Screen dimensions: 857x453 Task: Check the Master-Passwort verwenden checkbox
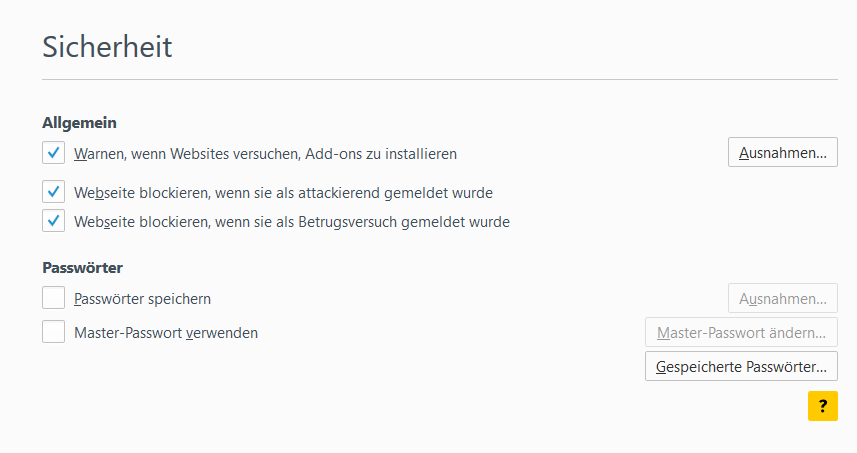[x=54, y=332]
